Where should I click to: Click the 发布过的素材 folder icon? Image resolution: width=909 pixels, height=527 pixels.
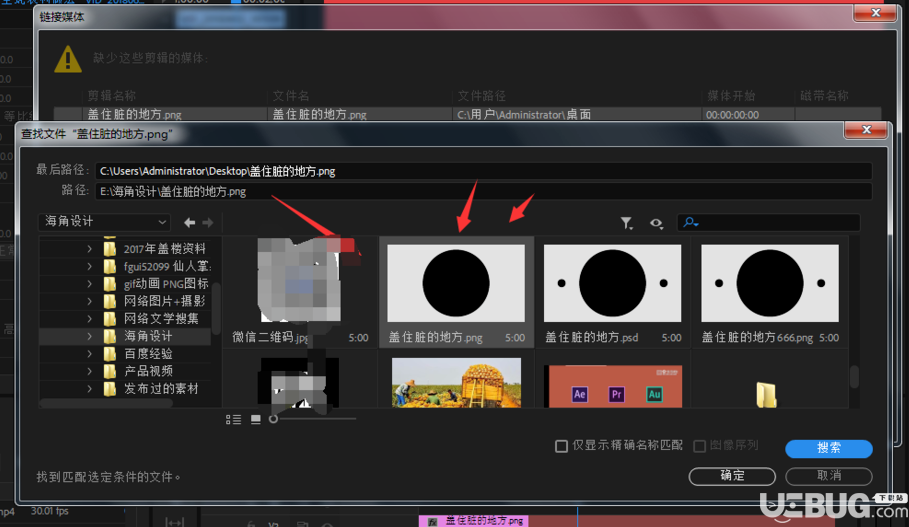(110, 388)
